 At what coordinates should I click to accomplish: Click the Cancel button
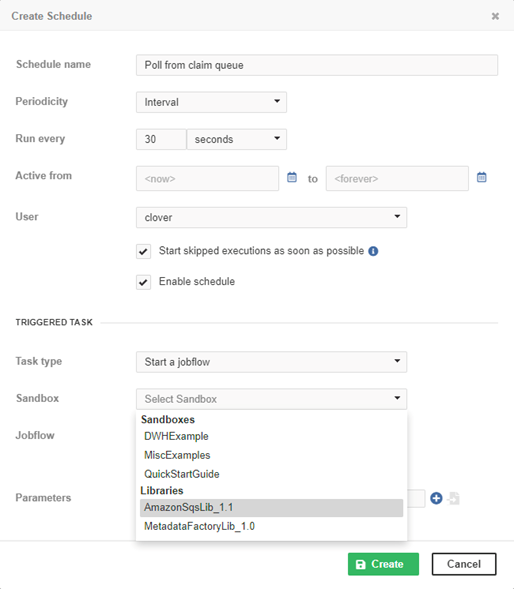(464, 564)
